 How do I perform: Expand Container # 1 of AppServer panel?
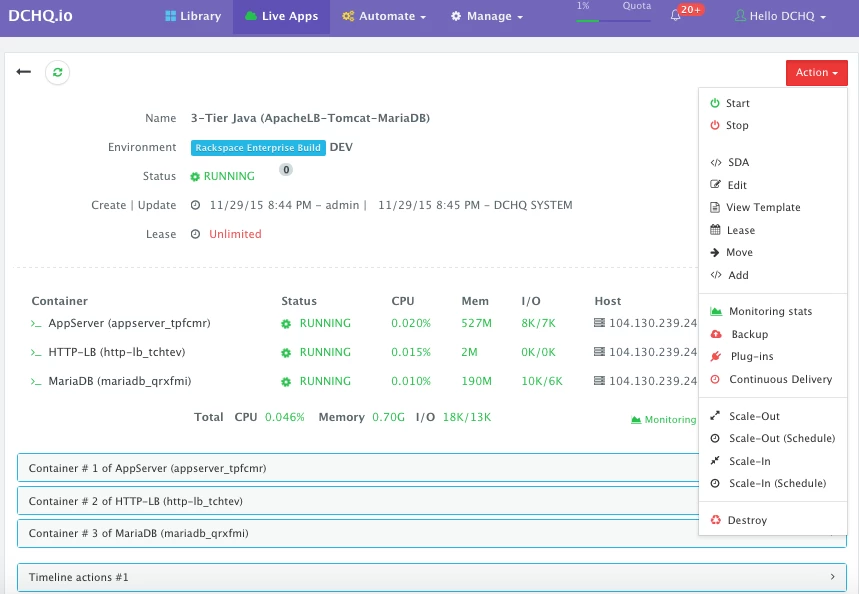coord(358,469)
